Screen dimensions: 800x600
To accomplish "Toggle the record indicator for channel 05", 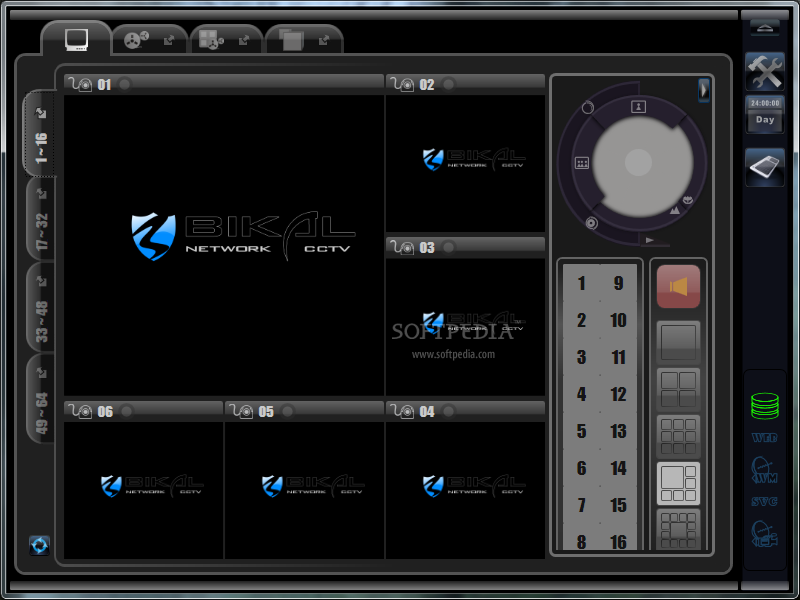I will tap(287, 411).
